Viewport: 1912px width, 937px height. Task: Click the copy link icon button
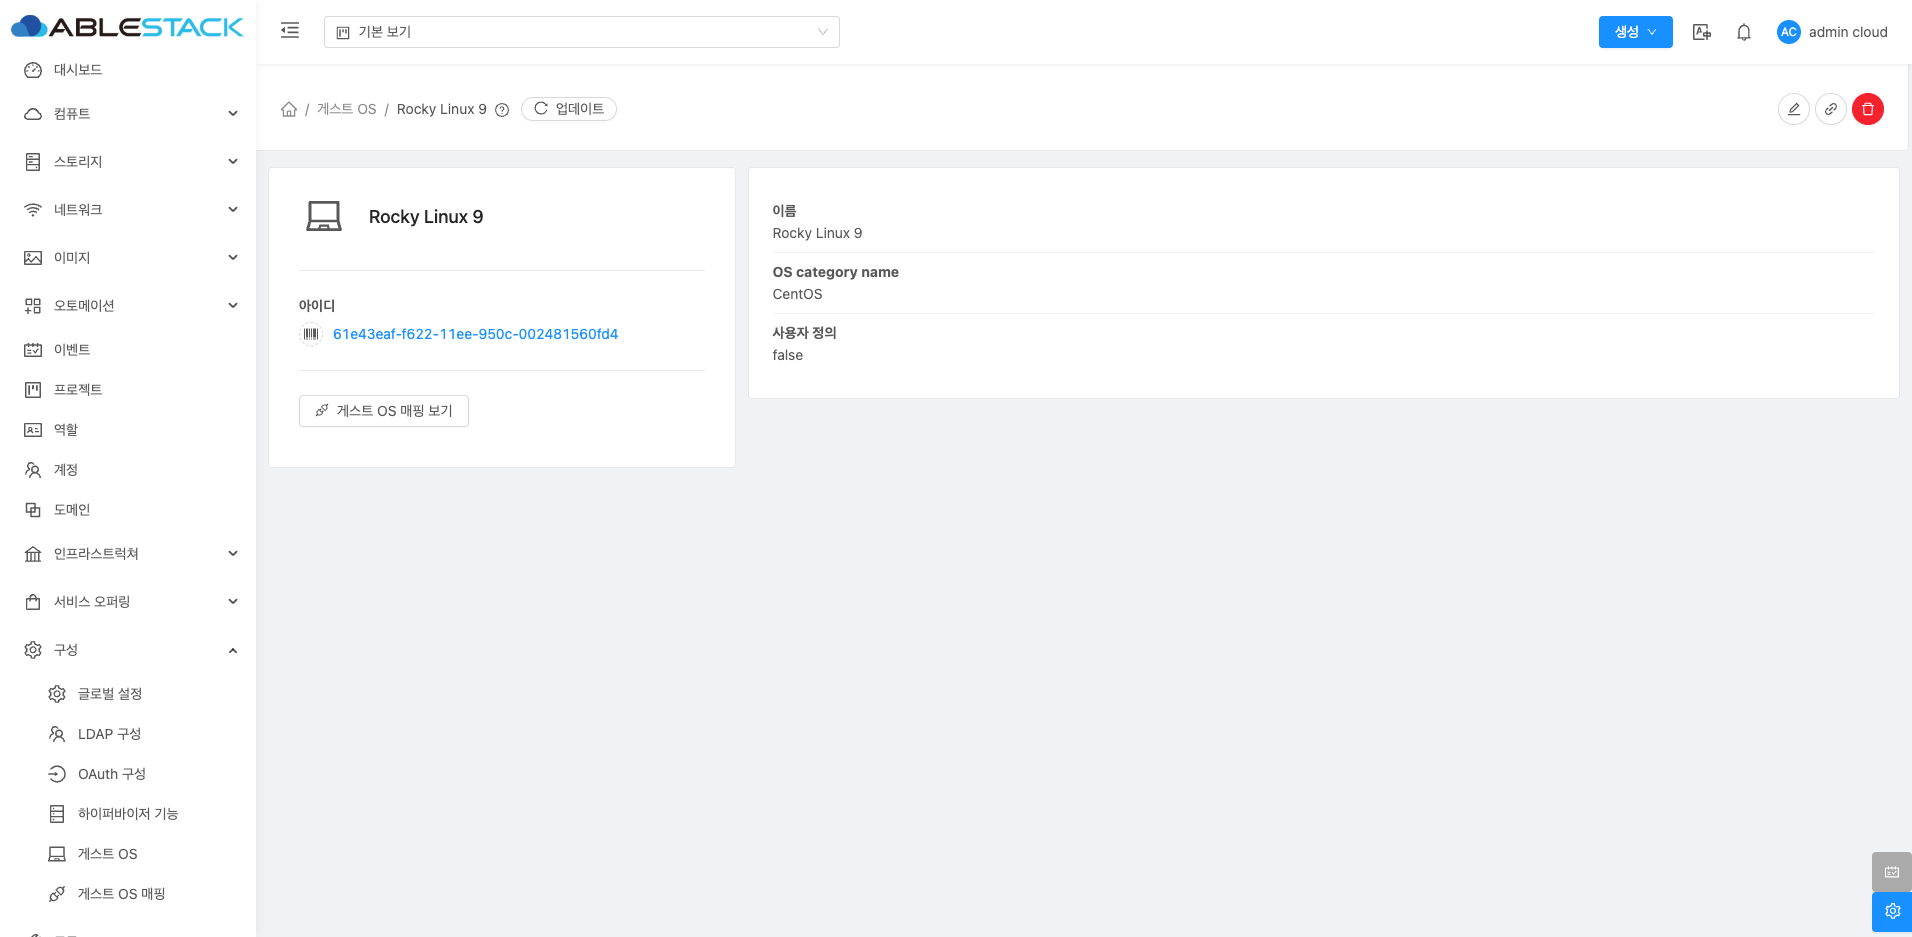(1831, 109)
